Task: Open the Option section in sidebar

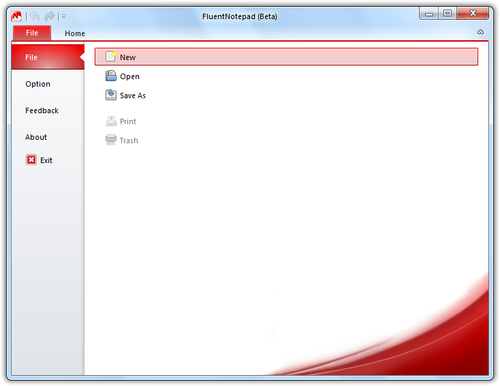Action: 38,84
